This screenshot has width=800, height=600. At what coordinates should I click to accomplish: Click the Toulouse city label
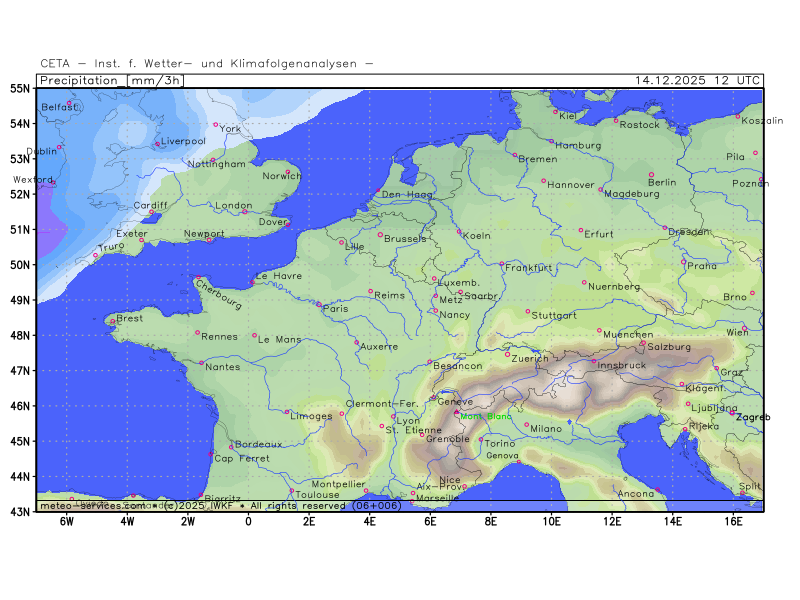[x=318, y=494]
